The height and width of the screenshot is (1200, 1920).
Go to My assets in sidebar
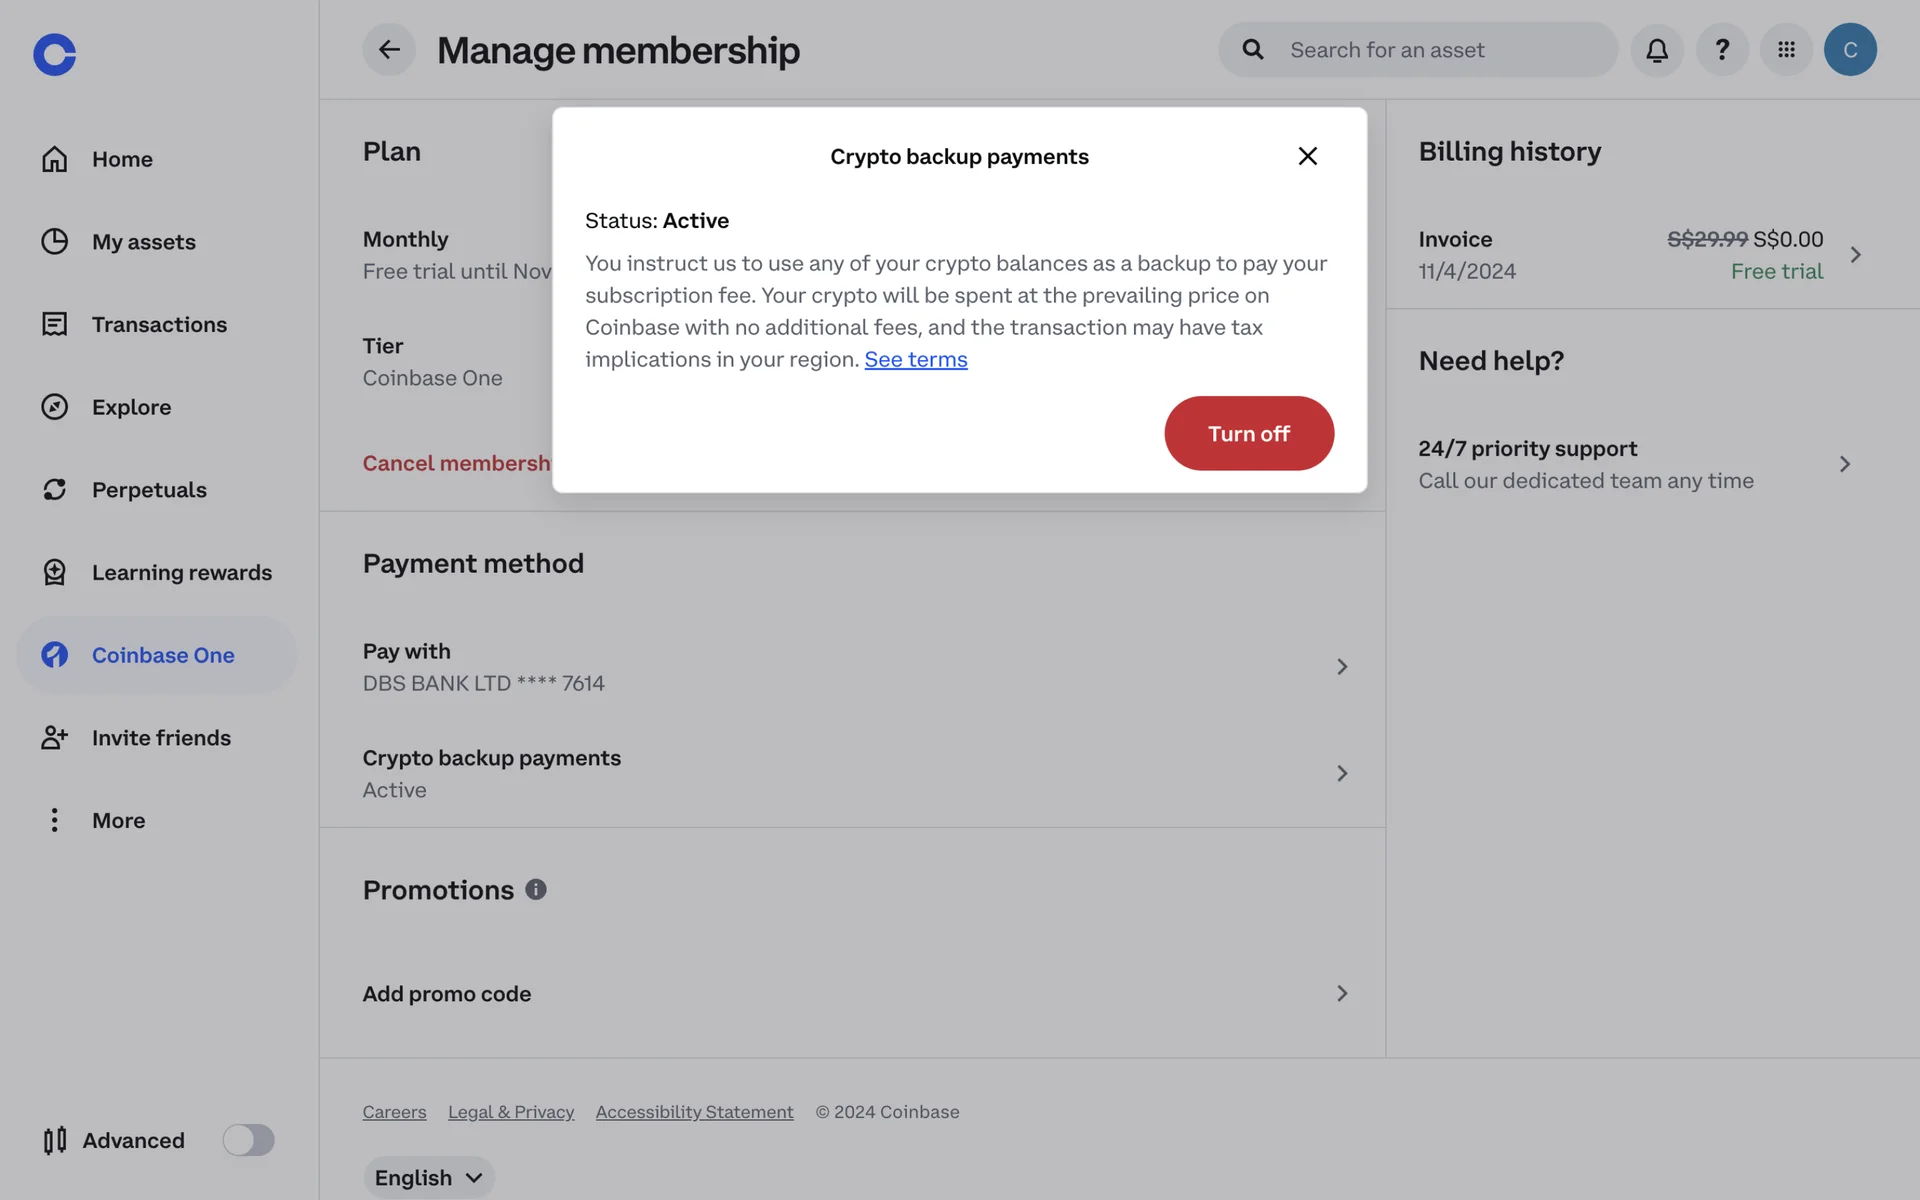(x=143, y=242)
